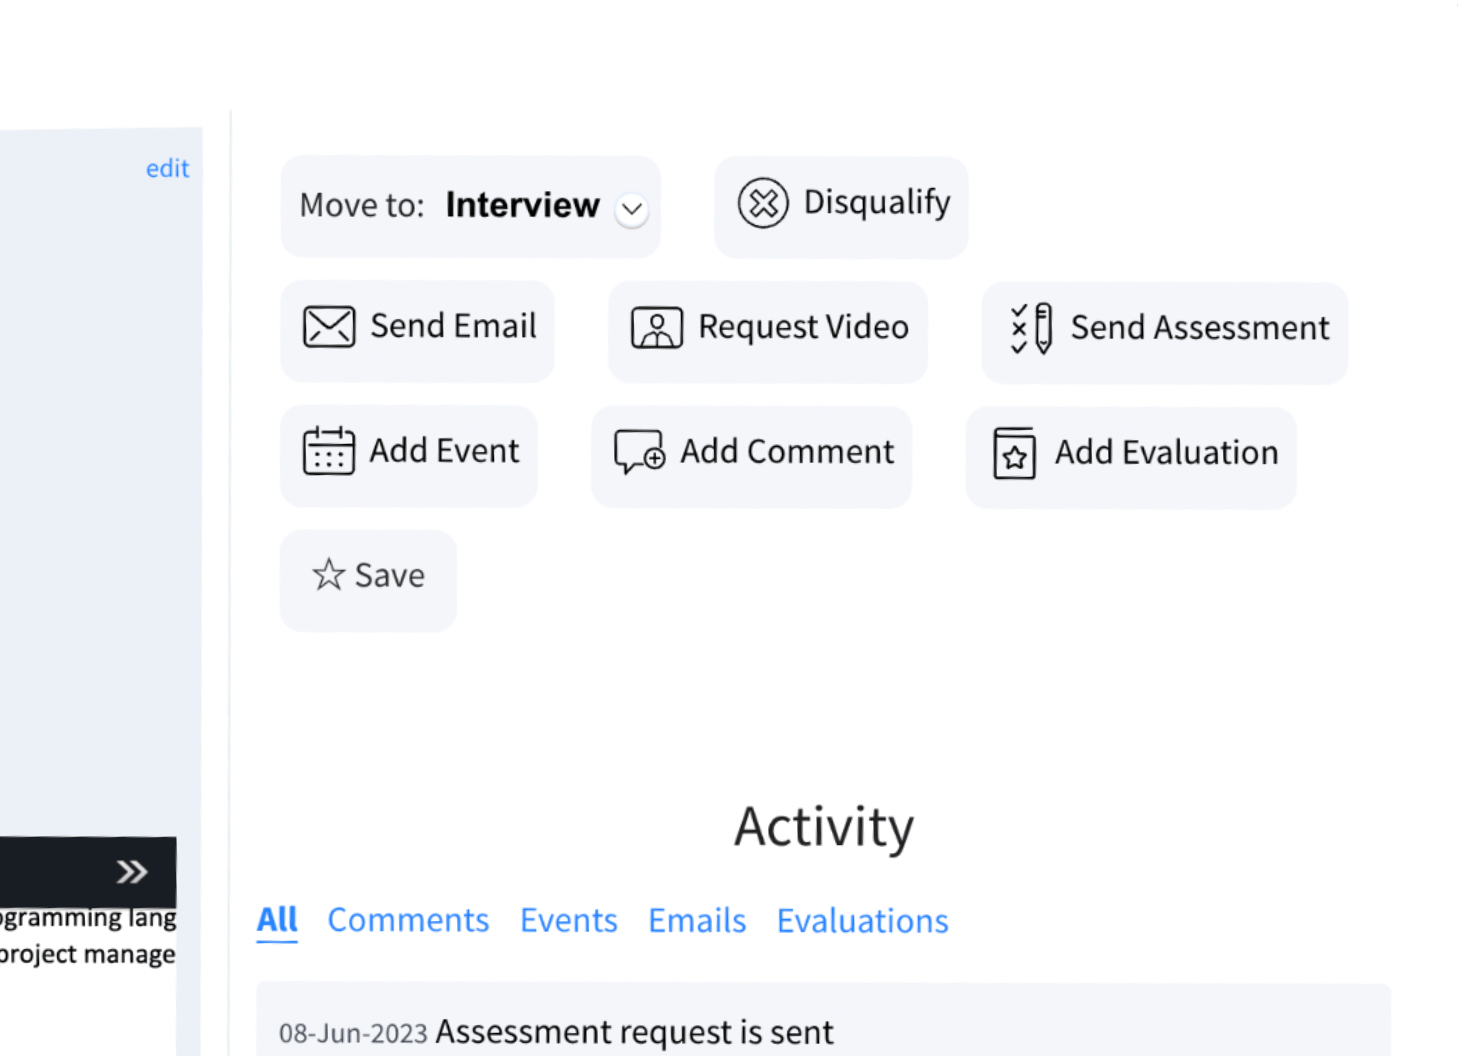
Task: Select the video camera icon for Request Video
Action: tap(655, 327)
